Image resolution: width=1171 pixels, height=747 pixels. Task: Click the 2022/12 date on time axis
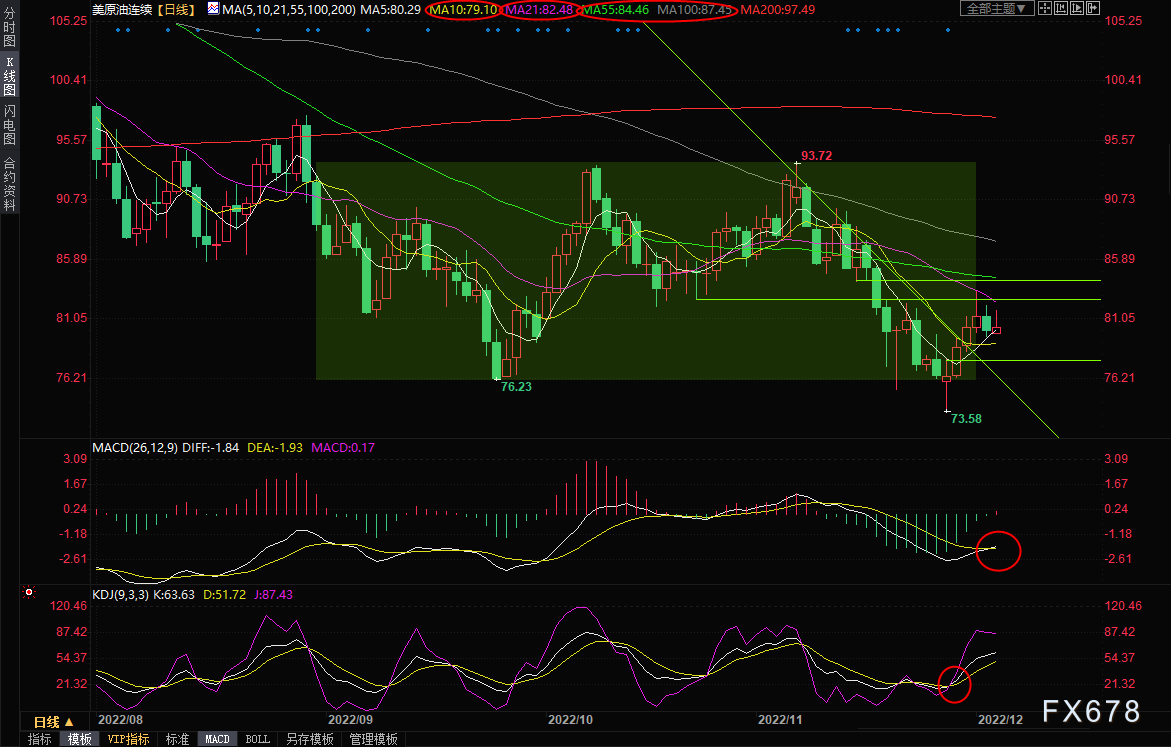tap(1001, 719)
